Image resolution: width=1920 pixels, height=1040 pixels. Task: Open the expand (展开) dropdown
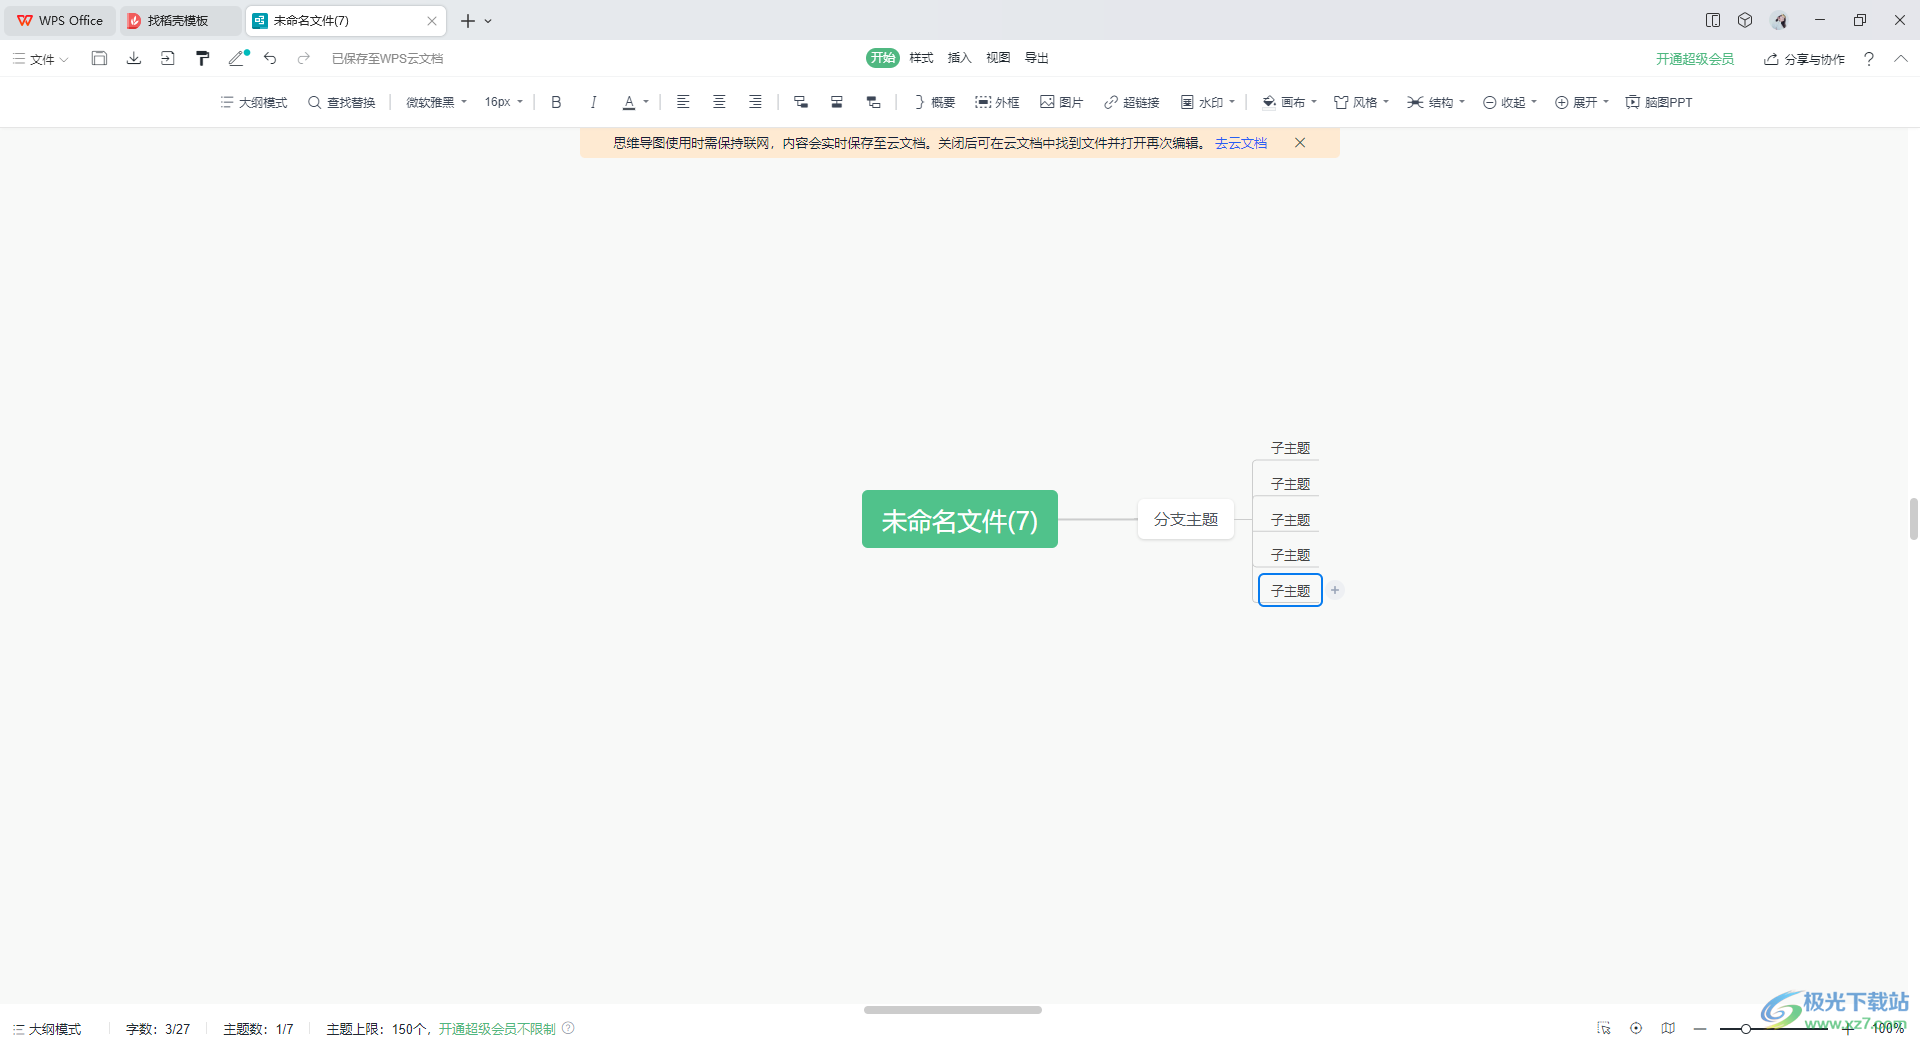point(1582,102)
